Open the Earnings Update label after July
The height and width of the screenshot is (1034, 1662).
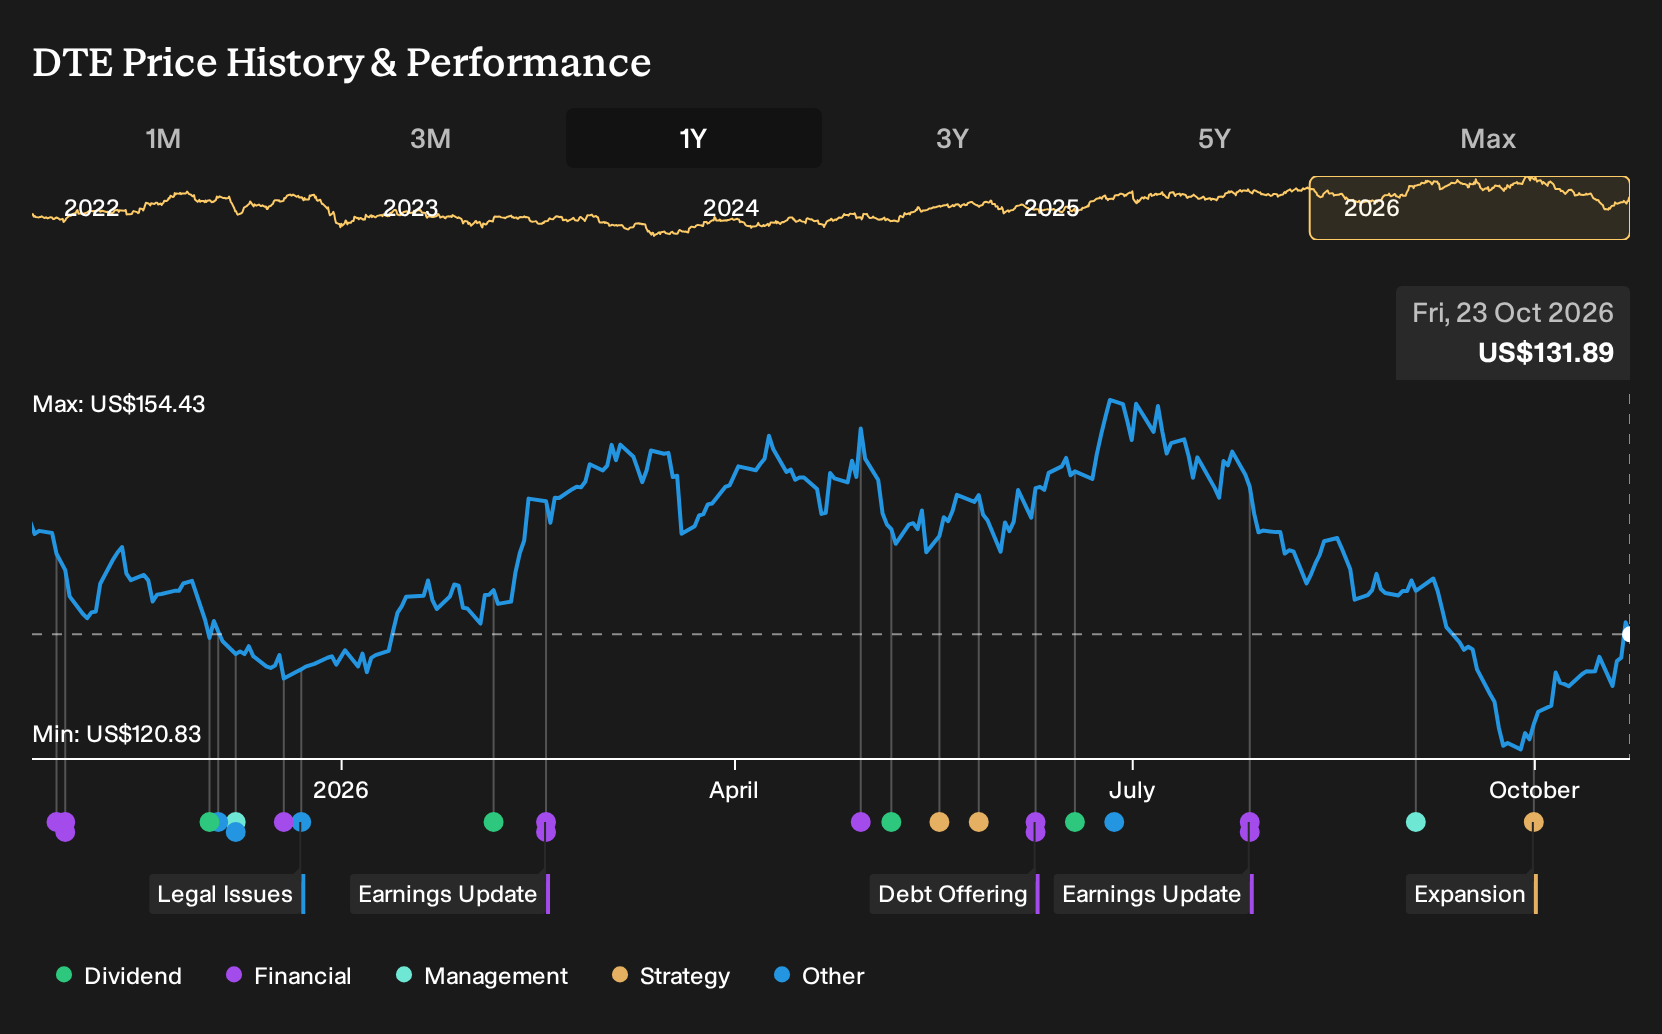(x=1154, y=894)
